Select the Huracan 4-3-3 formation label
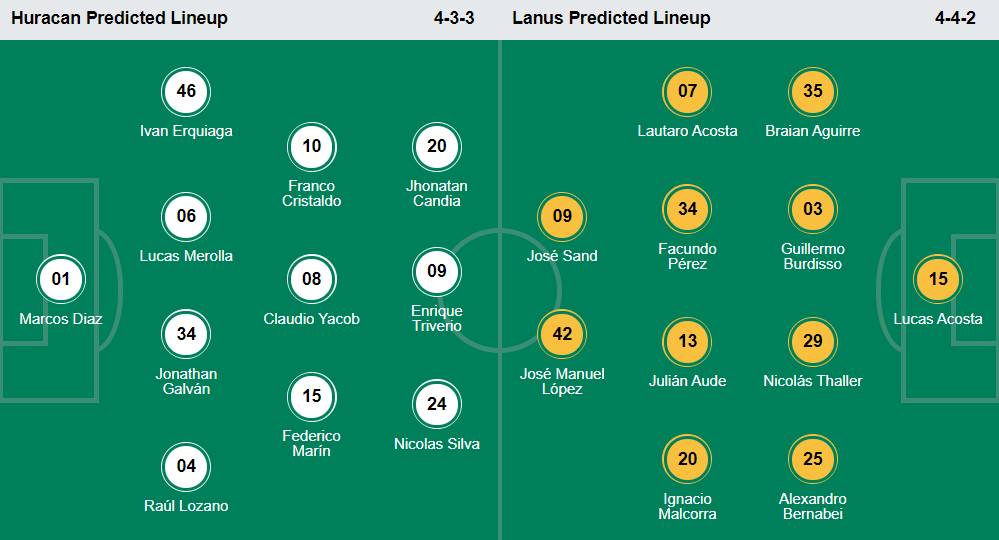Image resolution: width=999 pixels, height=540 pixels. click(x=454, y=18)
